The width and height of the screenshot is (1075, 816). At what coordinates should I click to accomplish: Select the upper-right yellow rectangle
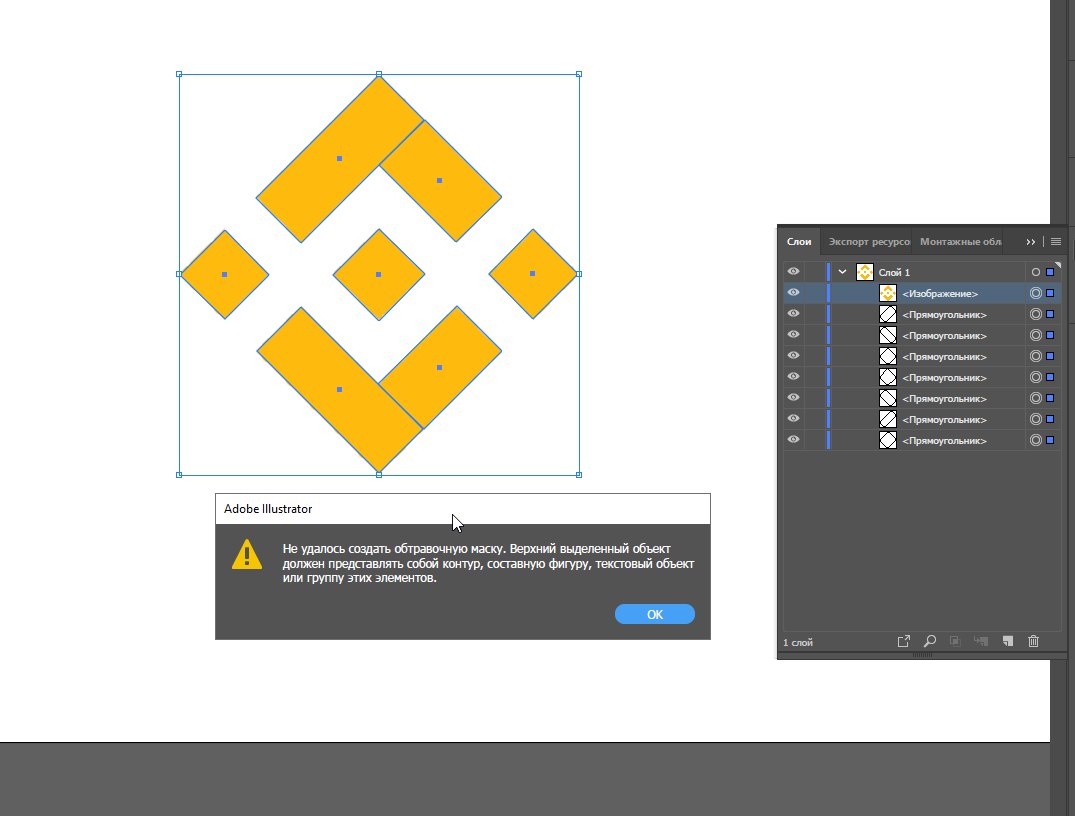(x=439, y=181)
